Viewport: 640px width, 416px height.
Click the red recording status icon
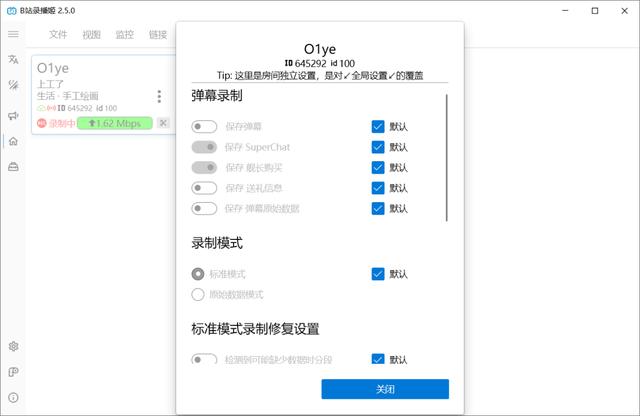pyautogui.click(x=42, y=123)
